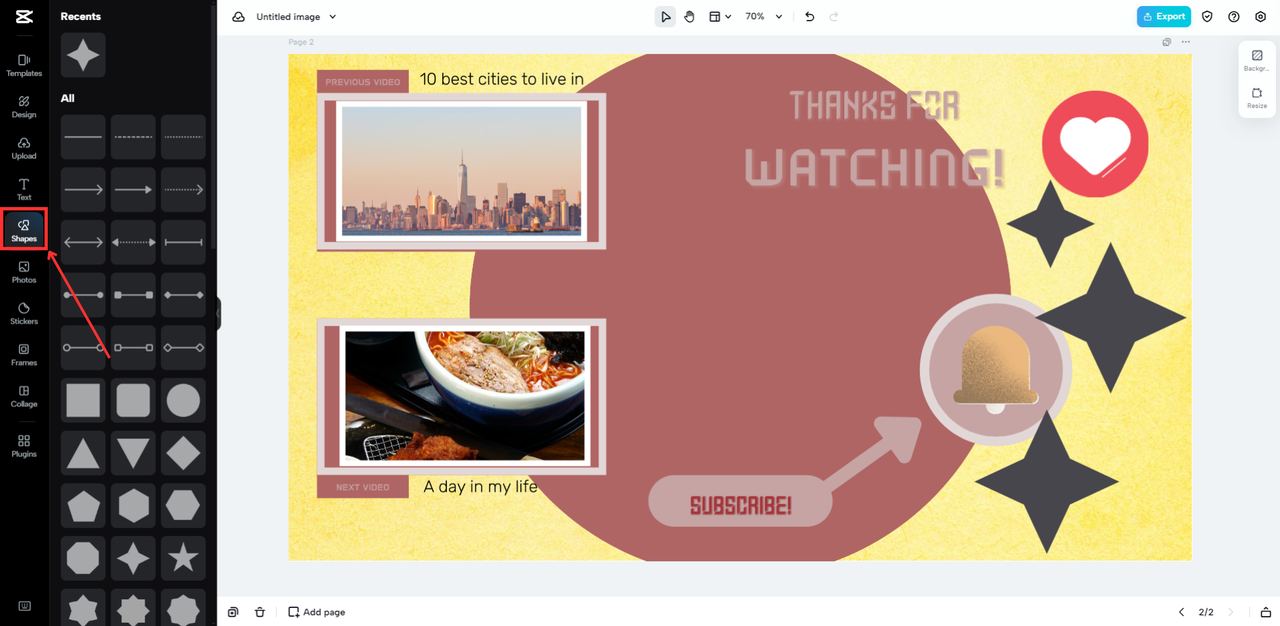Go to the previous page arrow
The height and width of the screenshot is (626, 1280).
pyautogui.click(x=1181, y=612)
